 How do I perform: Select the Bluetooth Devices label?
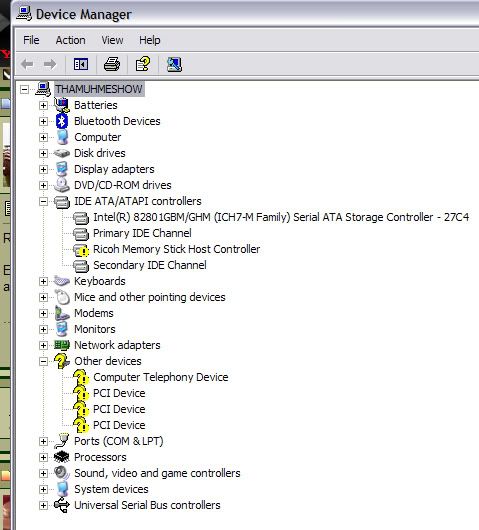(117, 121)
